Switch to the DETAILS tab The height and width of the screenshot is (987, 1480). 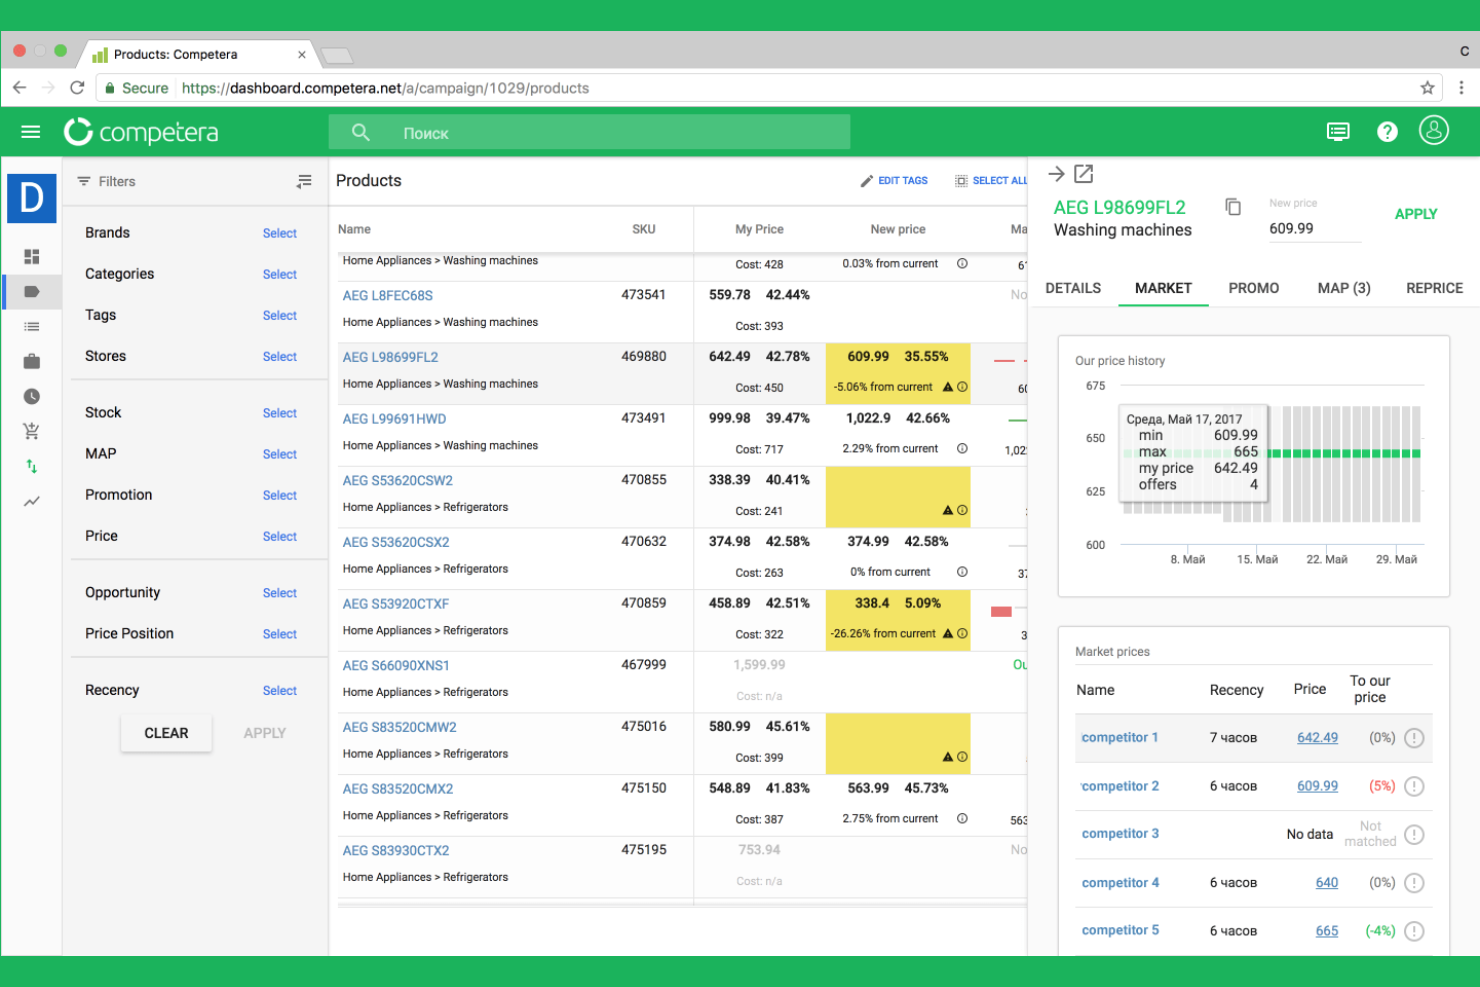1073,288
